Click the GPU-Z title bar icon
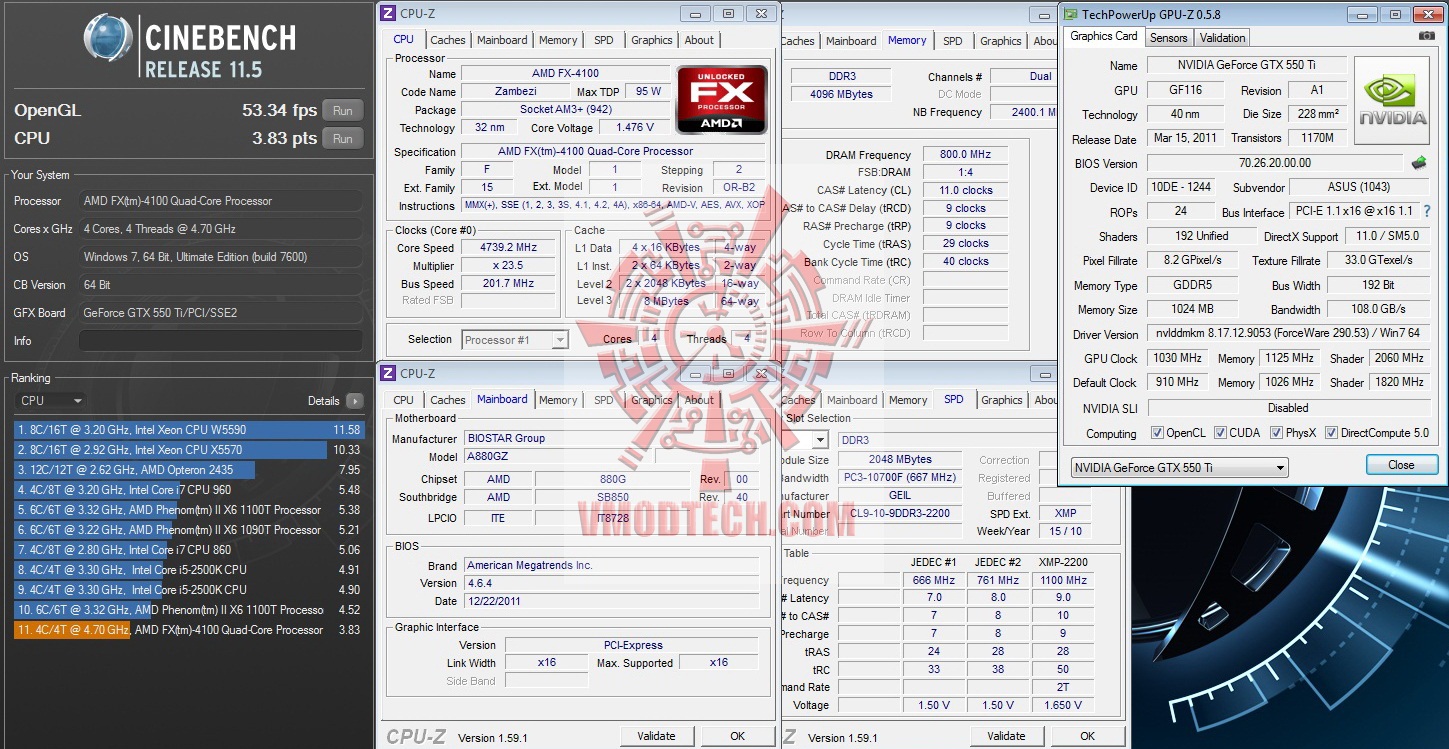This screenshot has height=749, width=1449. point(1071,14)
